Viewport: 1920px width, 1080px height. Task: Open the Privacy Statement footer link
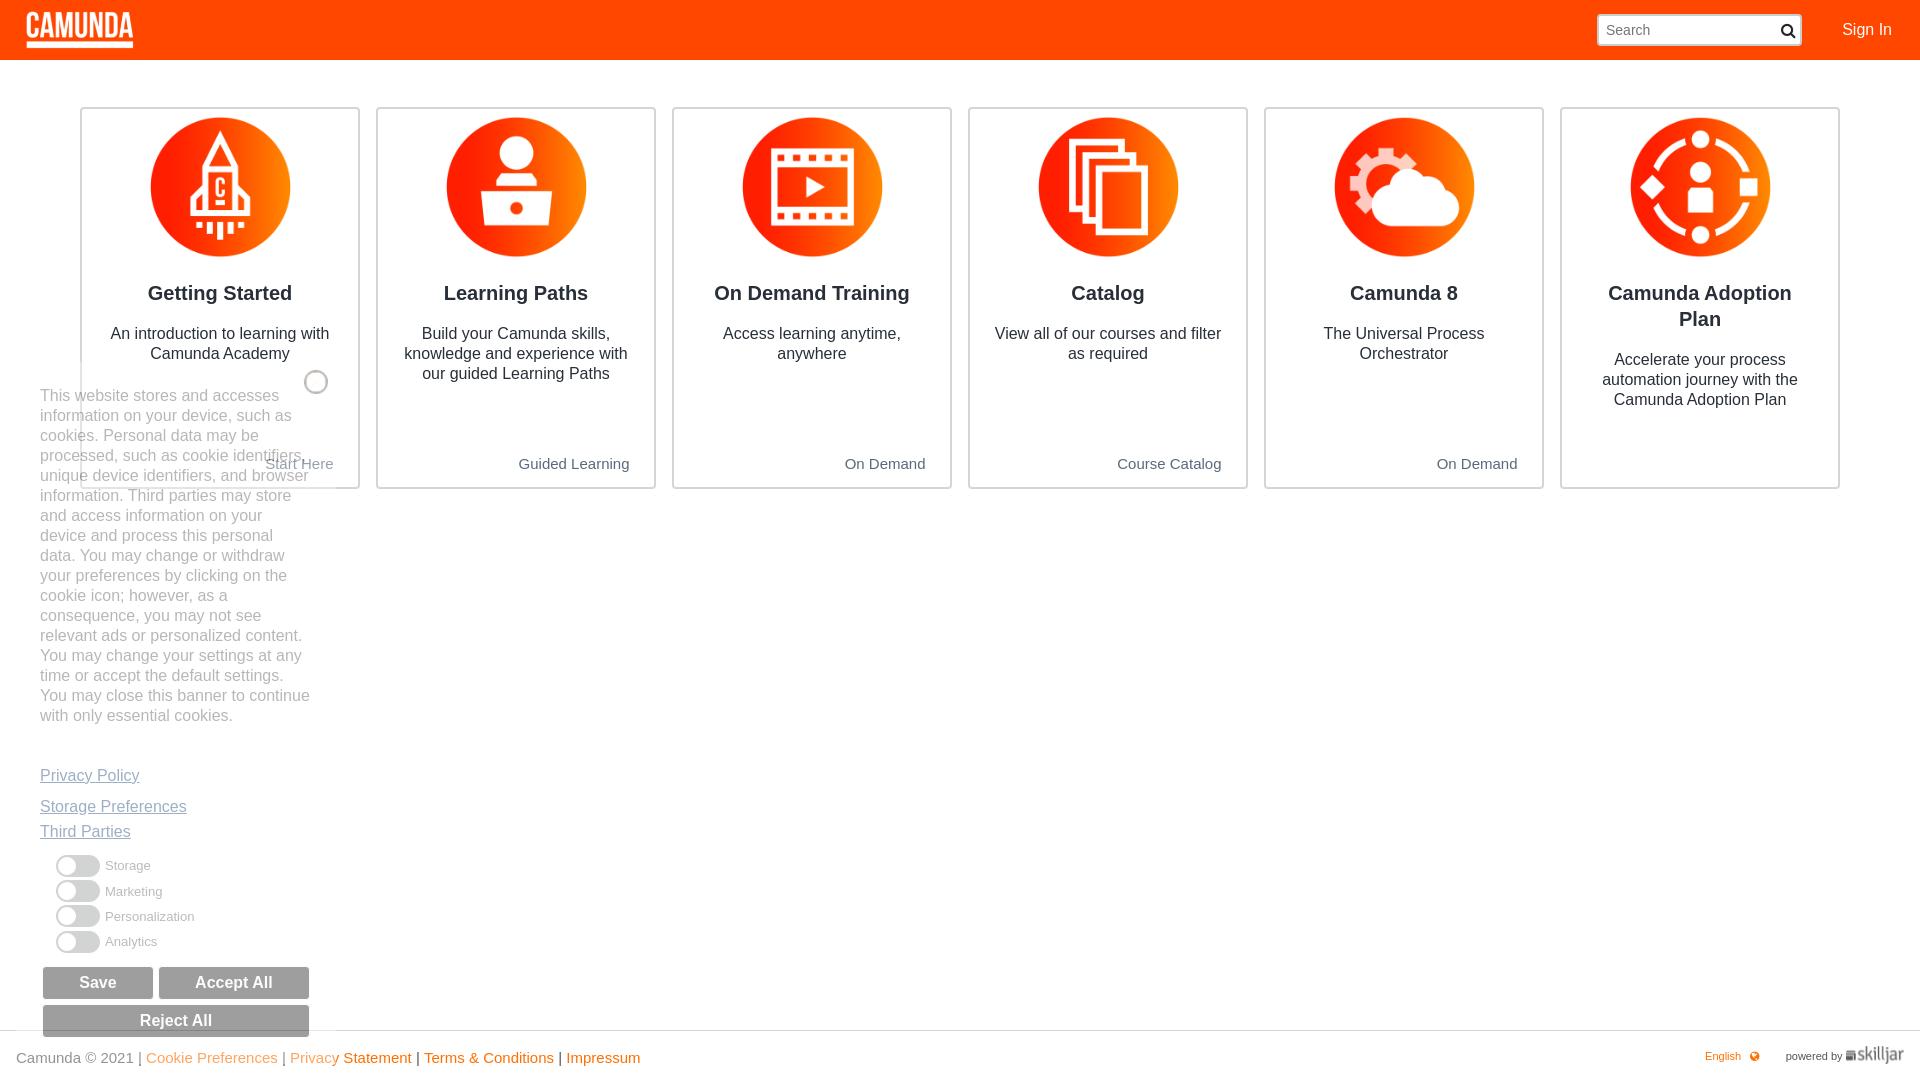[x=350, y=1058]
